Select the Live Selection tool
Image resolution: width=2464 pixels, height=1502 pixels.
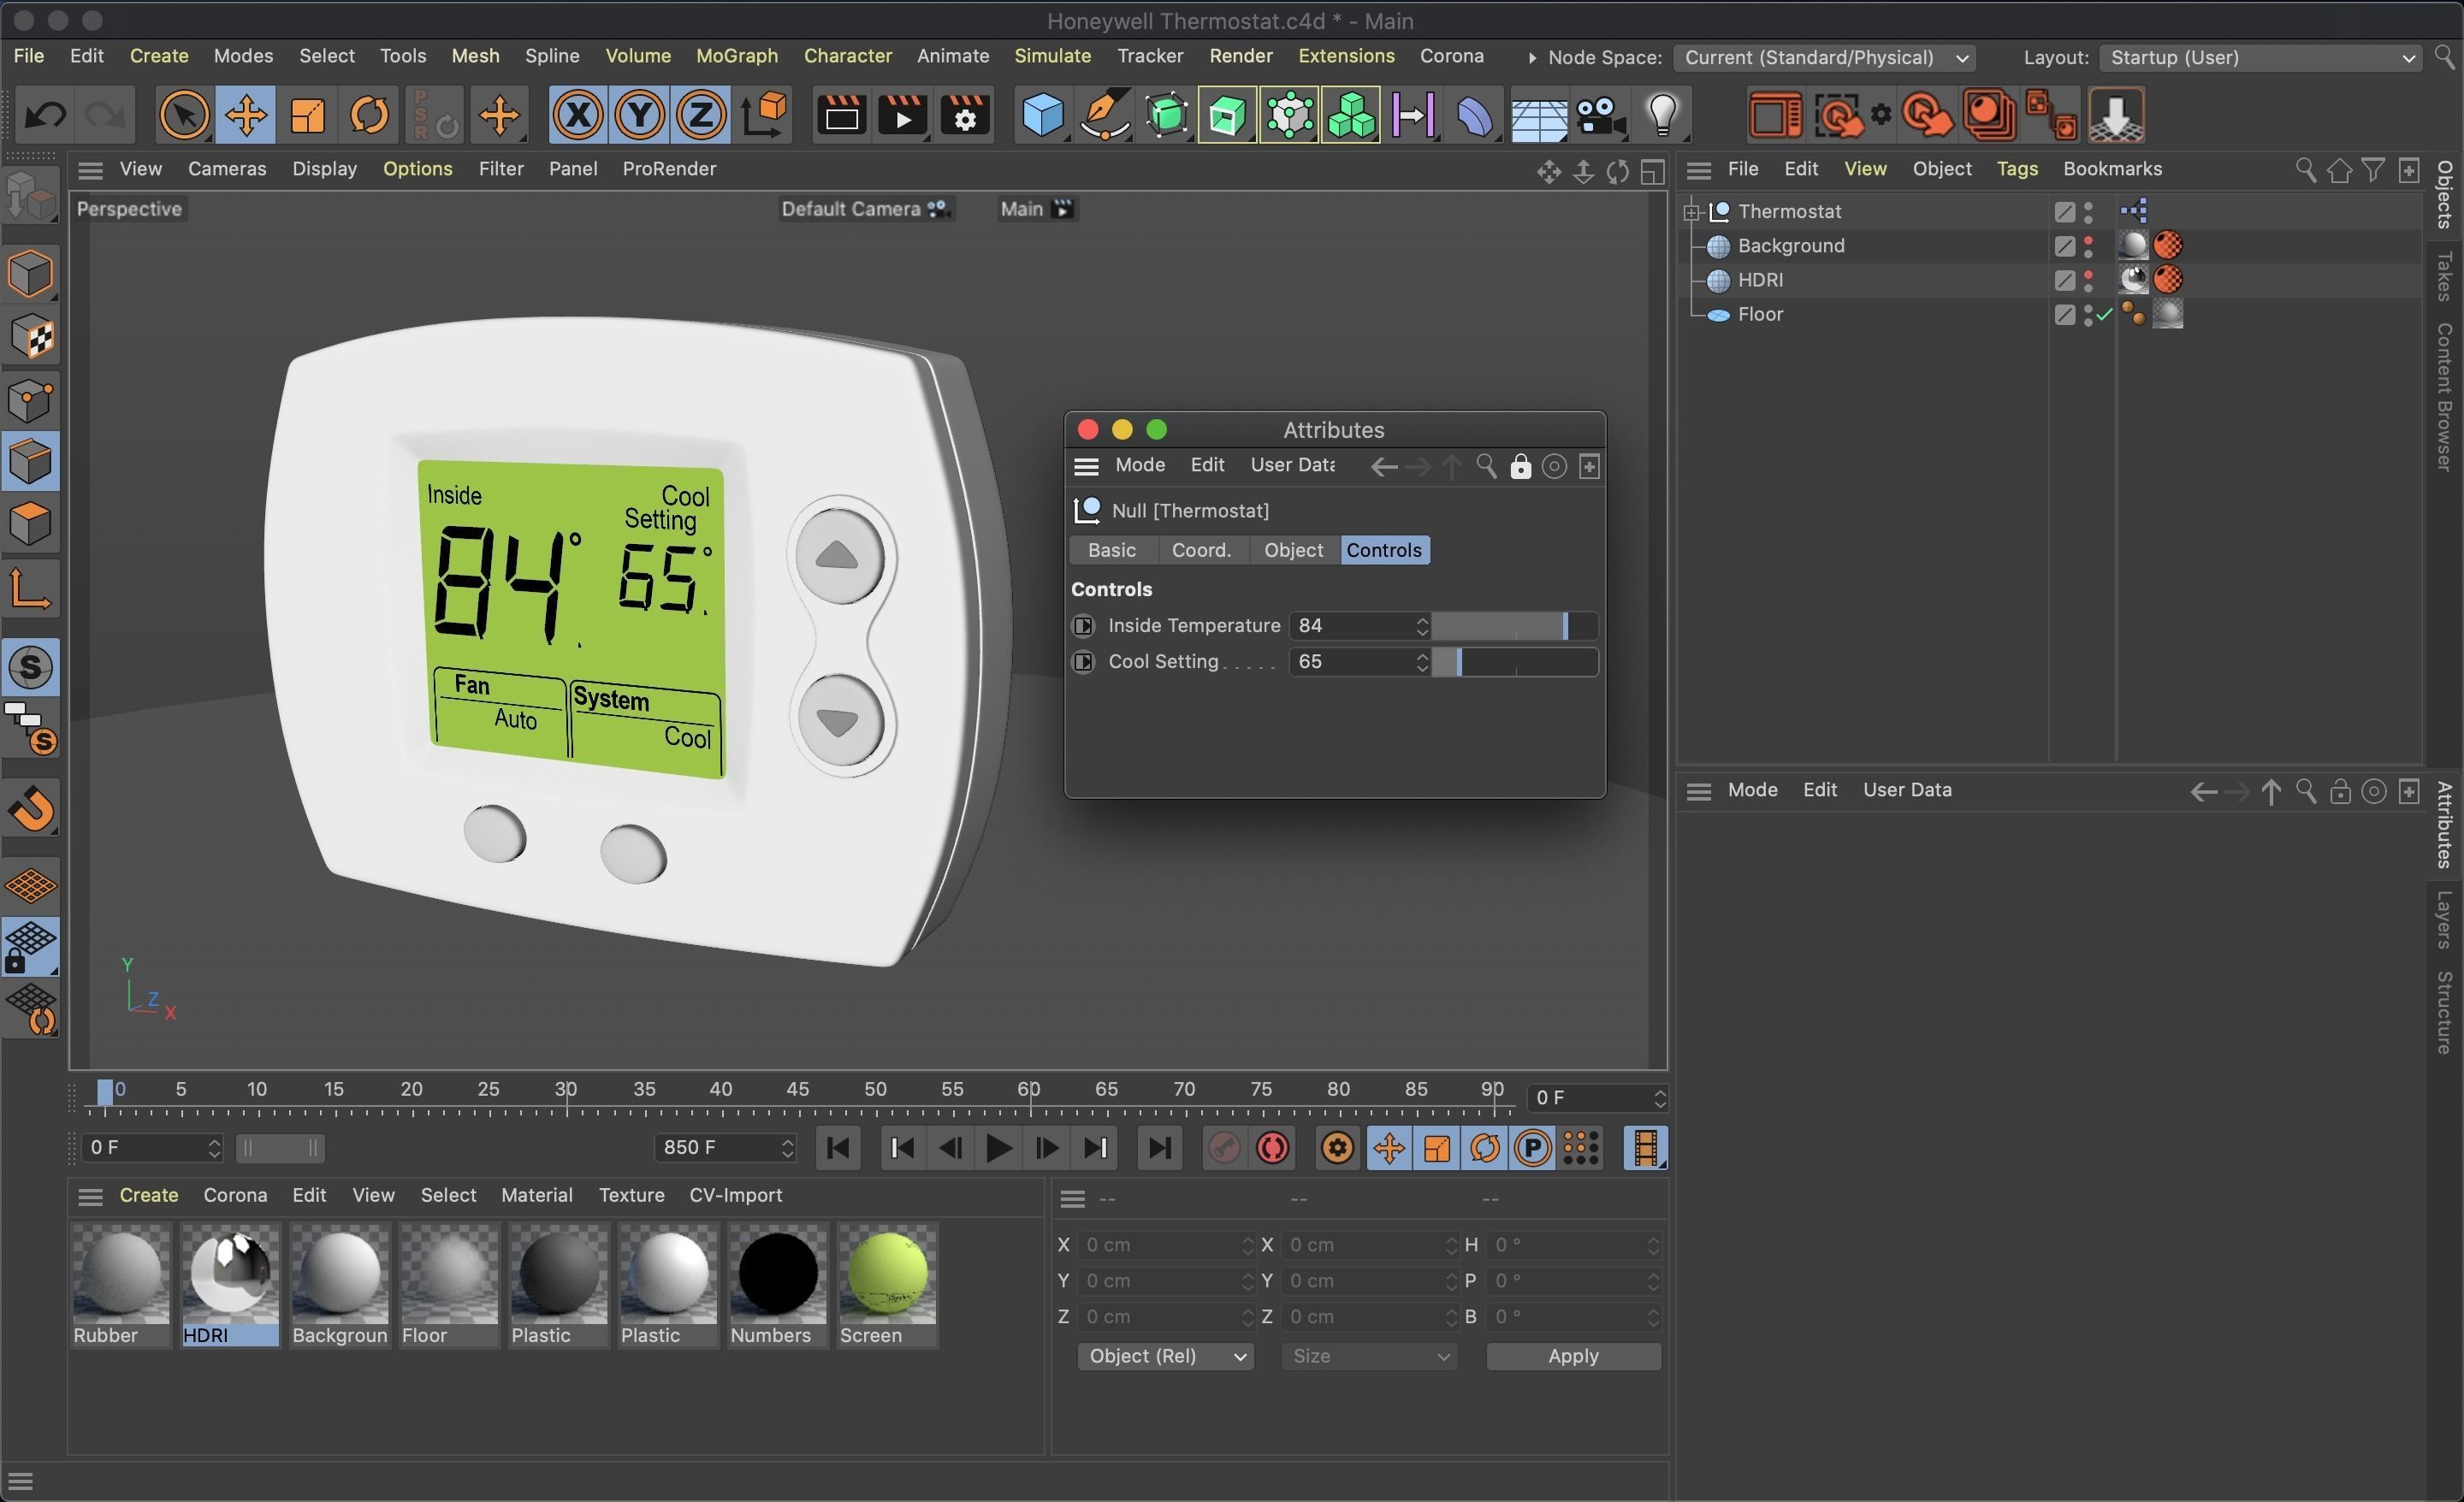pos(184,115)
